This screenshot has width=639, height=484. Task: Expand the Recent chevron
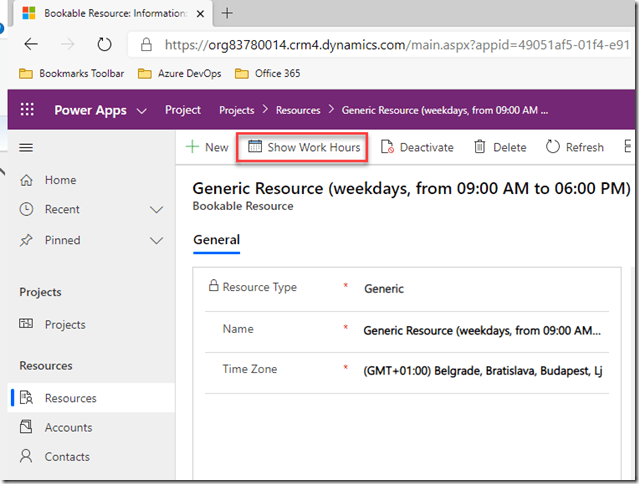(156, 210)
